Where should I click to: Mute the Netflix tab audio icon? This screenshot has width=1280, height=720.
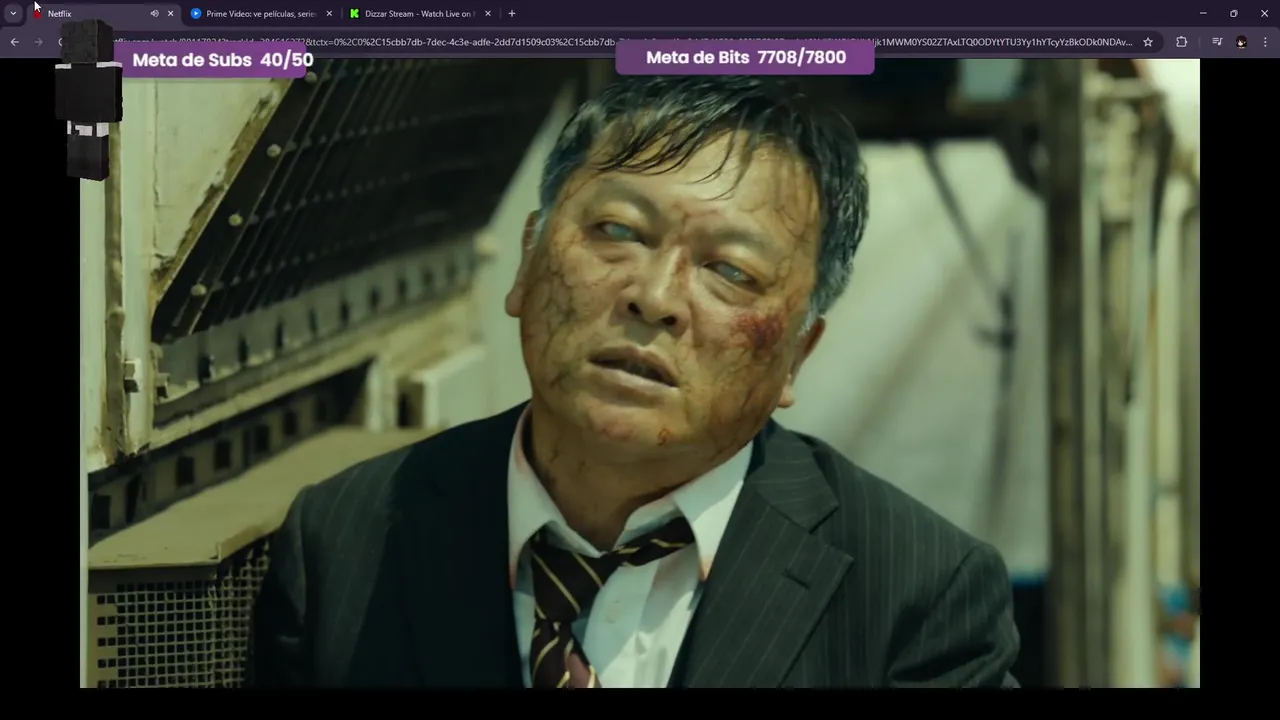pyautogui.click(x=154, y=14)
